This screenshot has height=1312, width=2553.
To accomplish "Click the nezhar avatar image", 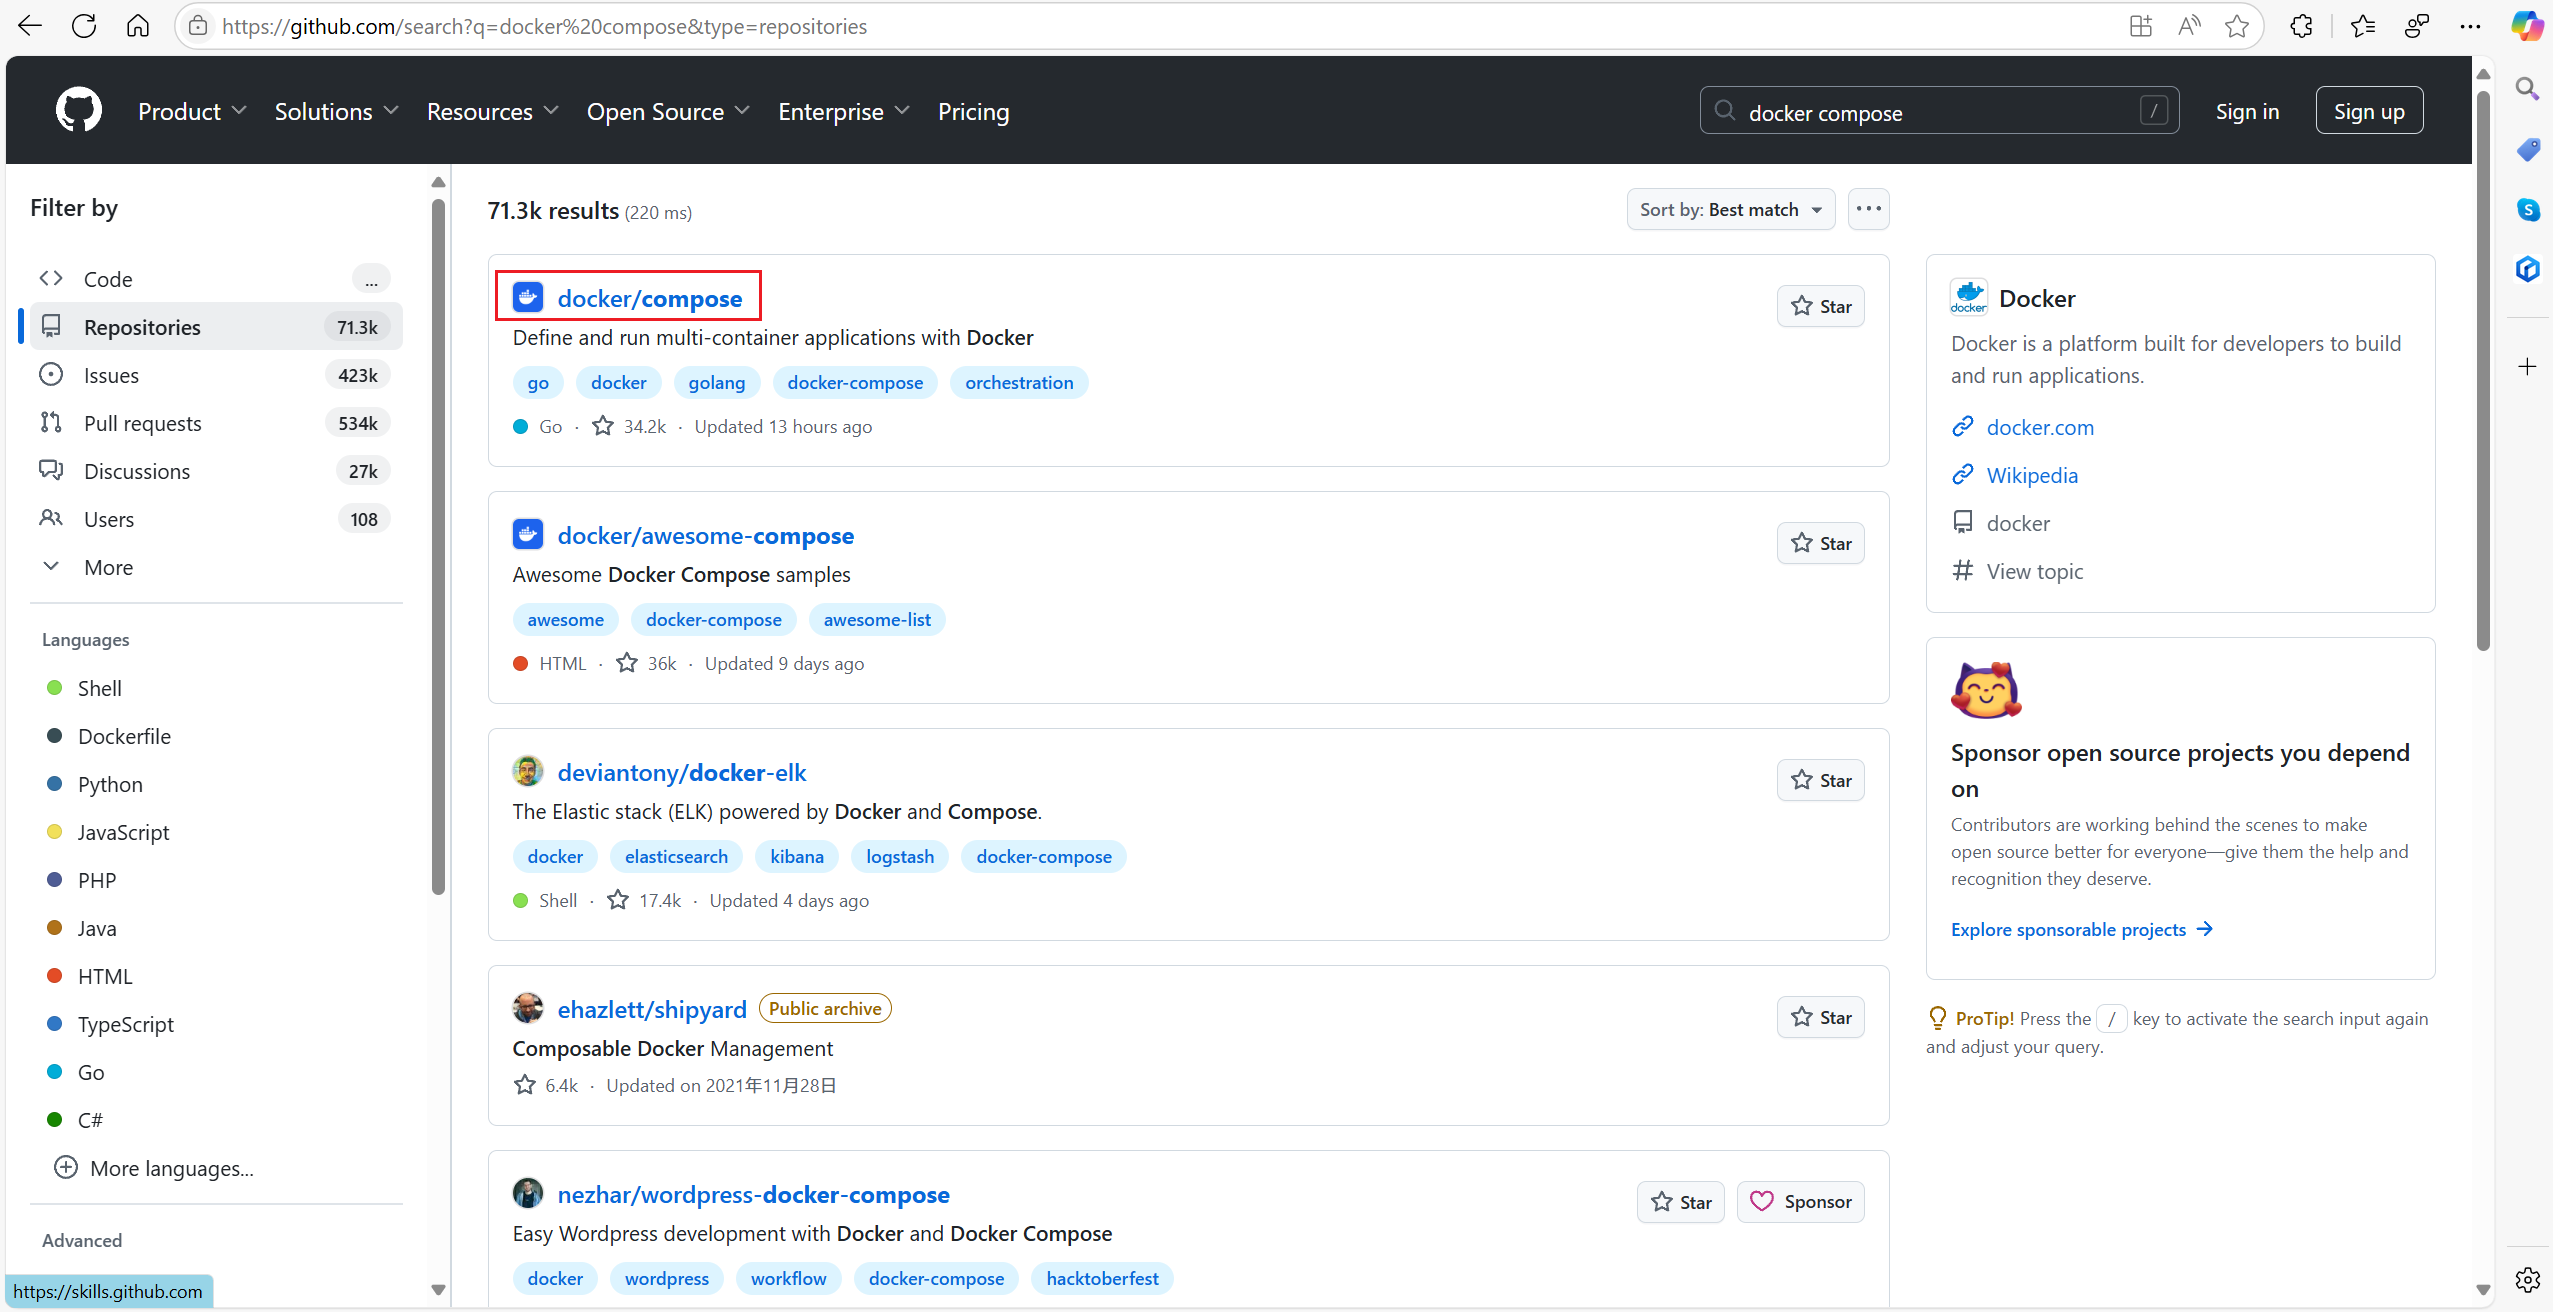I will [x=527, y=1193].
